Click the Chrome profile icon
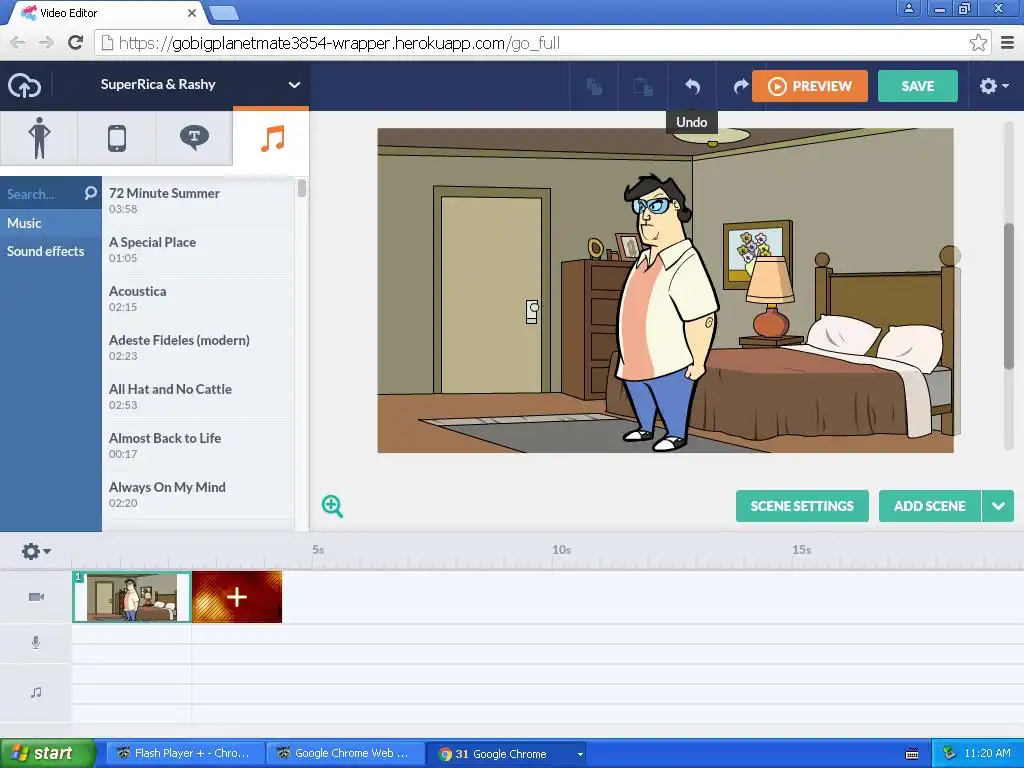1024x768 pixels. coord(908,8)
